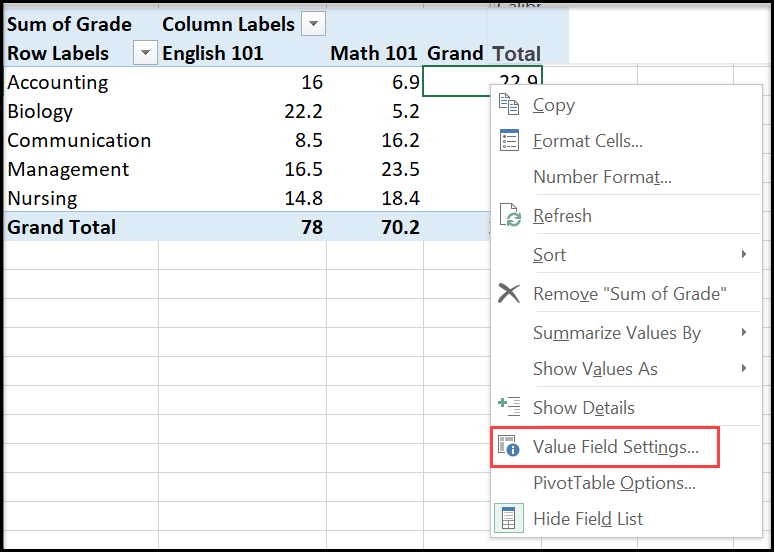Select Biology English value 22.2
The image size is (774, 552).
[303, 111]
